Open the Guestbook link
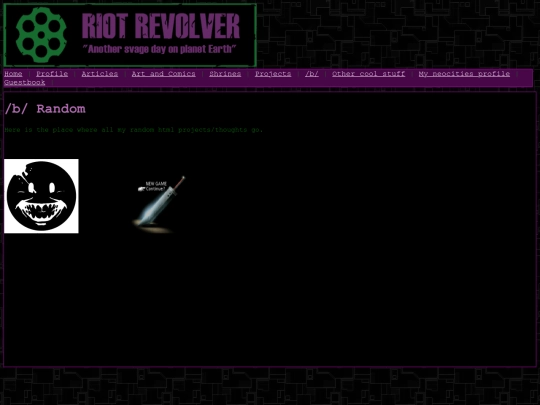540x405 pixels. click(x=24, y=83)
